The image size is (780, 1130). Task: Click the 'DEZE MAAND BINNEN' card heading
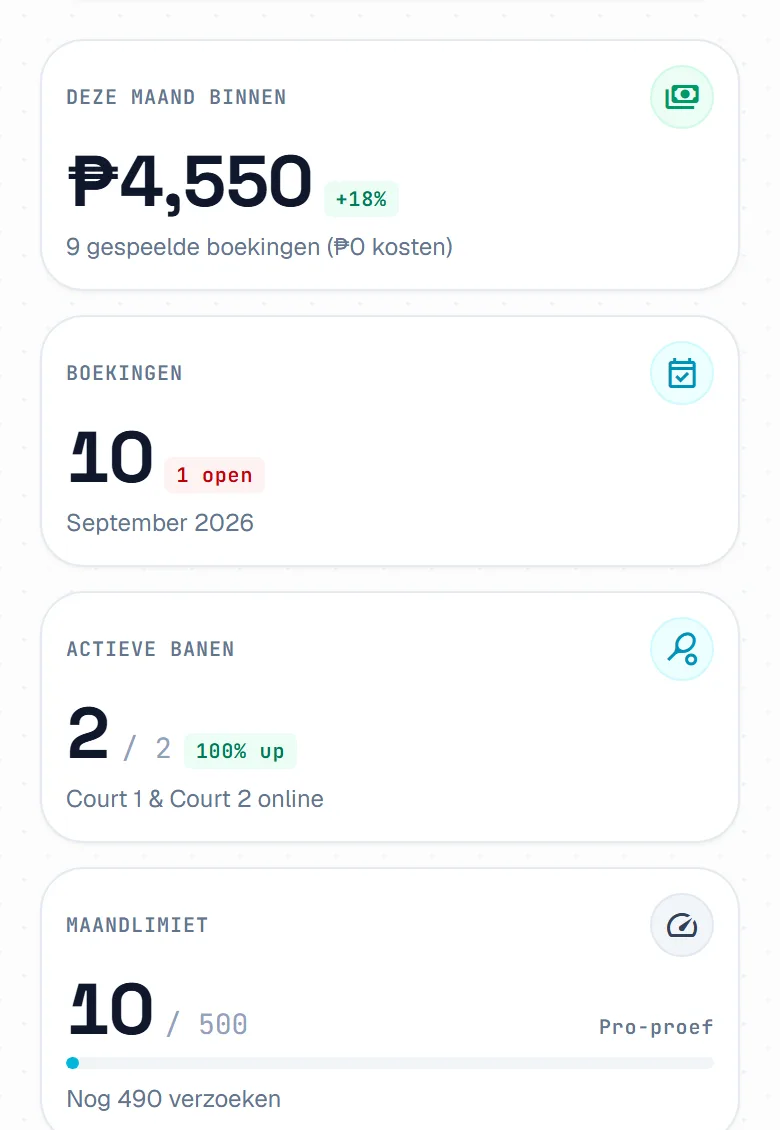[x=177, y=97]
